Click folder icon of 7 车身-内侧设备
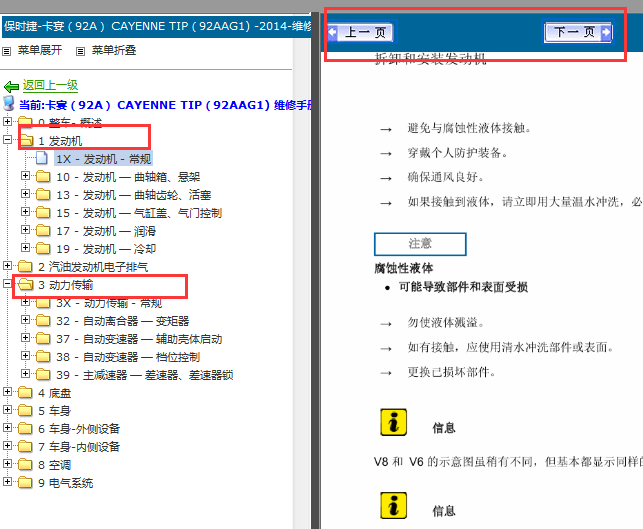Viewport: 643px width, 529px height. [x=25, y=447]
